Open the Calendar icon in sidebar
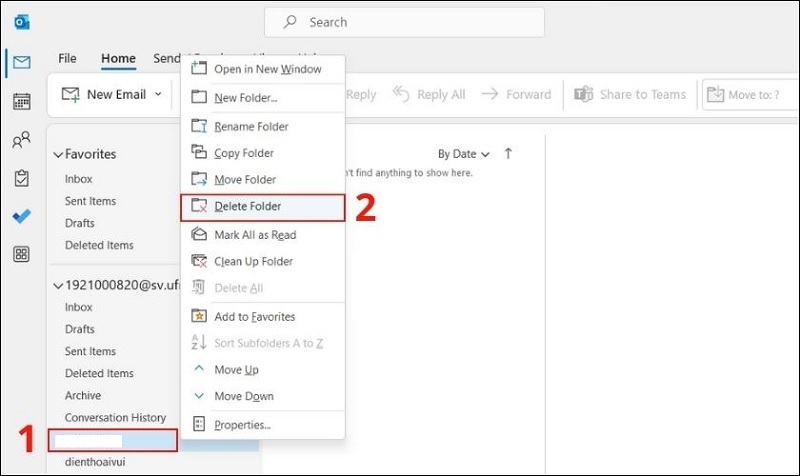The width and height of the screenshot is (800, 476). pyautogui.click(x=21, y=101)
